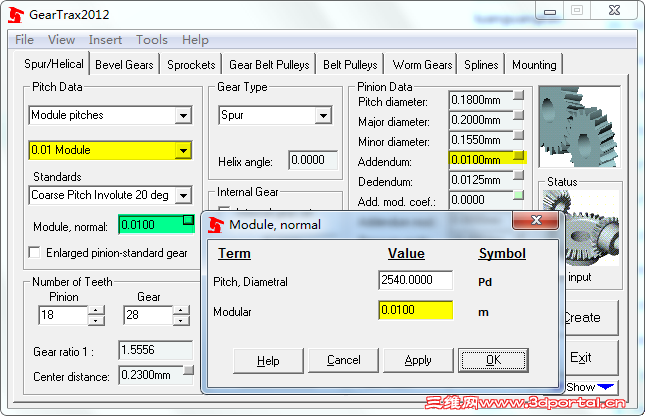Click Help in Module, normal dialog
This screenshot has width=645, height=416.
click(268, 361)
